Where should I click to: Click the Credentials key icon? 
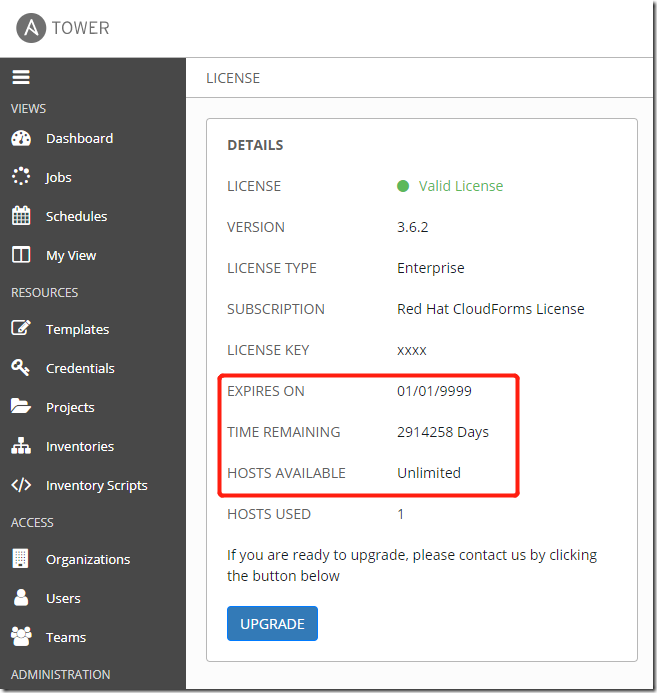tap(21, 368)
